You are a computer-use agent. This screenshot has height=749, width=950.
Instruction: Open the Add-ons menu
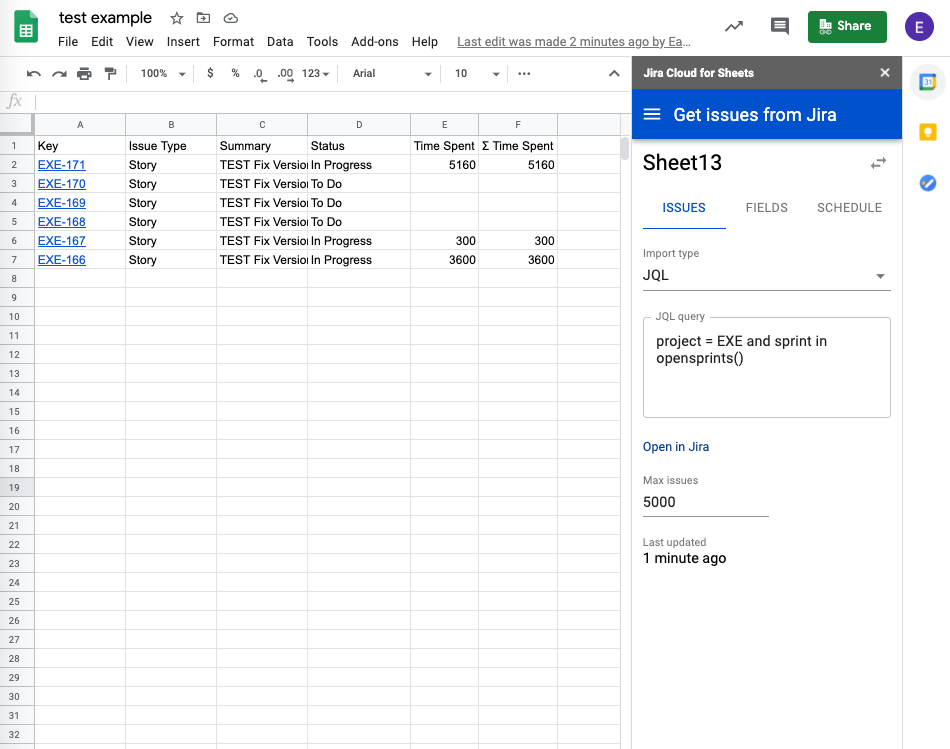[x=374, y=42]
